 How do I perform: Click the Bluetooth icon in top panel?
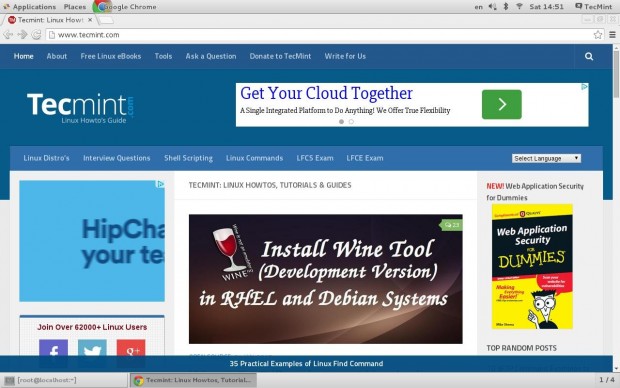pyautogui.click(x=506, y=6)
